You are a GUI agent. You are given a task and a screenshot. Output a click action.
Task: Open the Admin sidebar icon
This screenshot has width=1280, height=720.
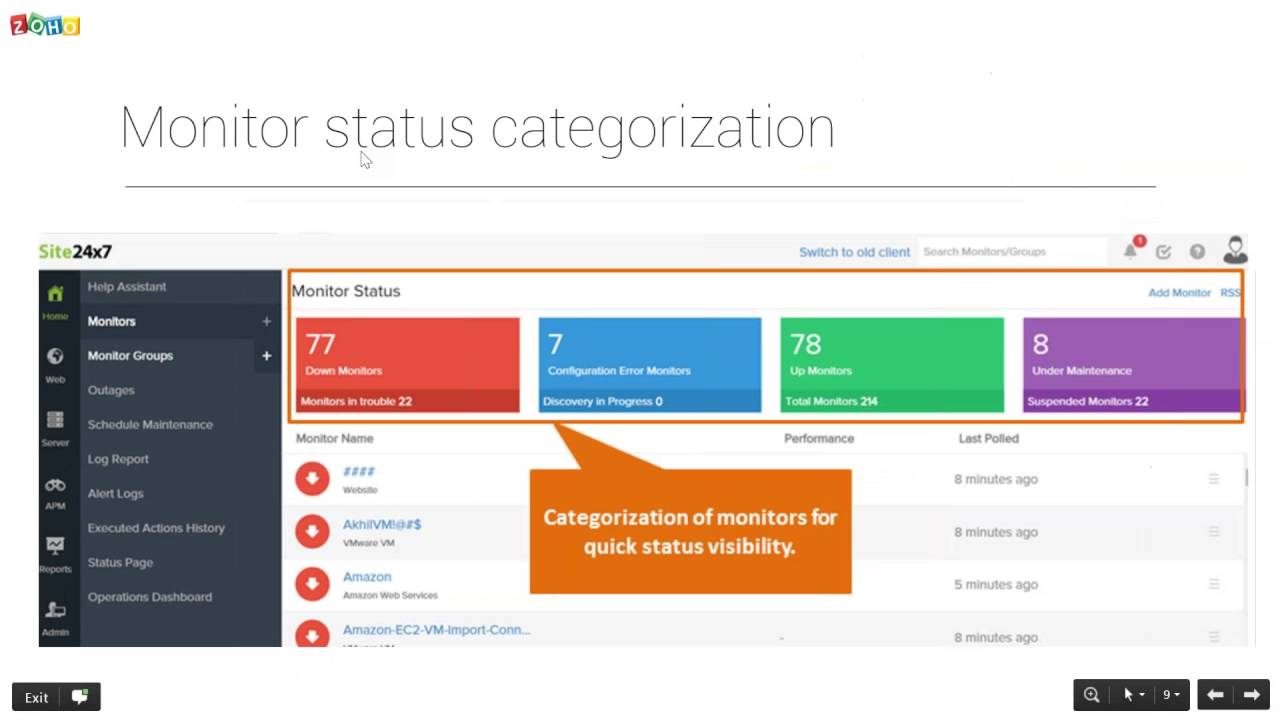(x=55, y=610)
